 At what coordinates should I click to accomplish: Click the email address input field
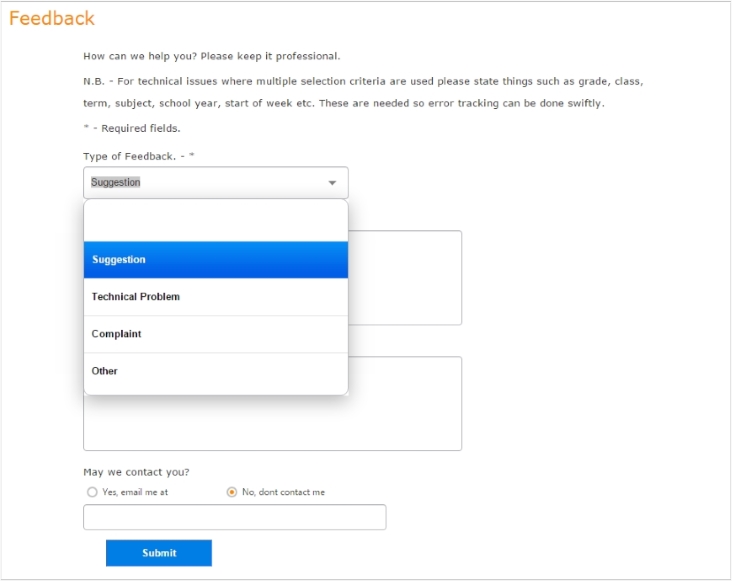(x=234, y=517)
